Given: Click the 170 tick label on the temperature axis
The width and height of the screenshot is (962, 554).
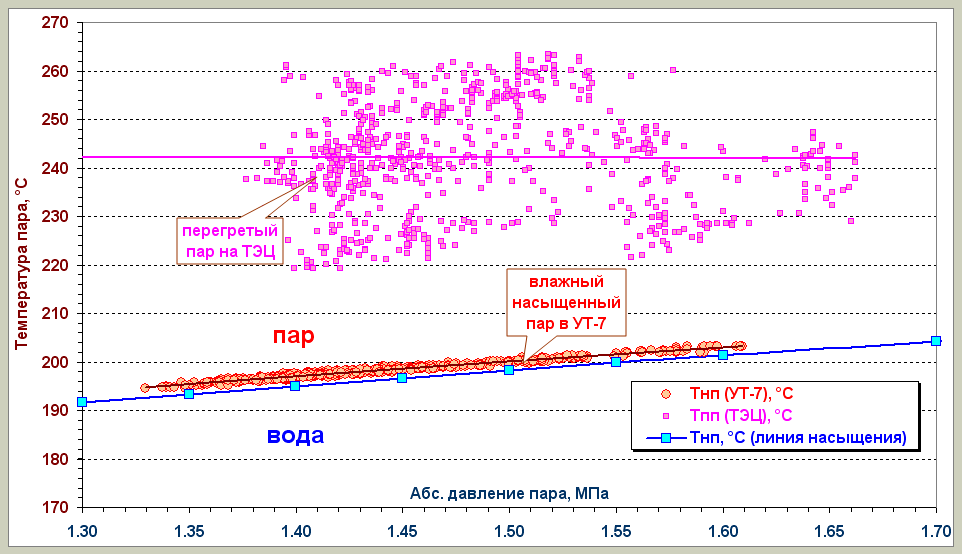Looking at the screenshot, I should click(56, 507).
